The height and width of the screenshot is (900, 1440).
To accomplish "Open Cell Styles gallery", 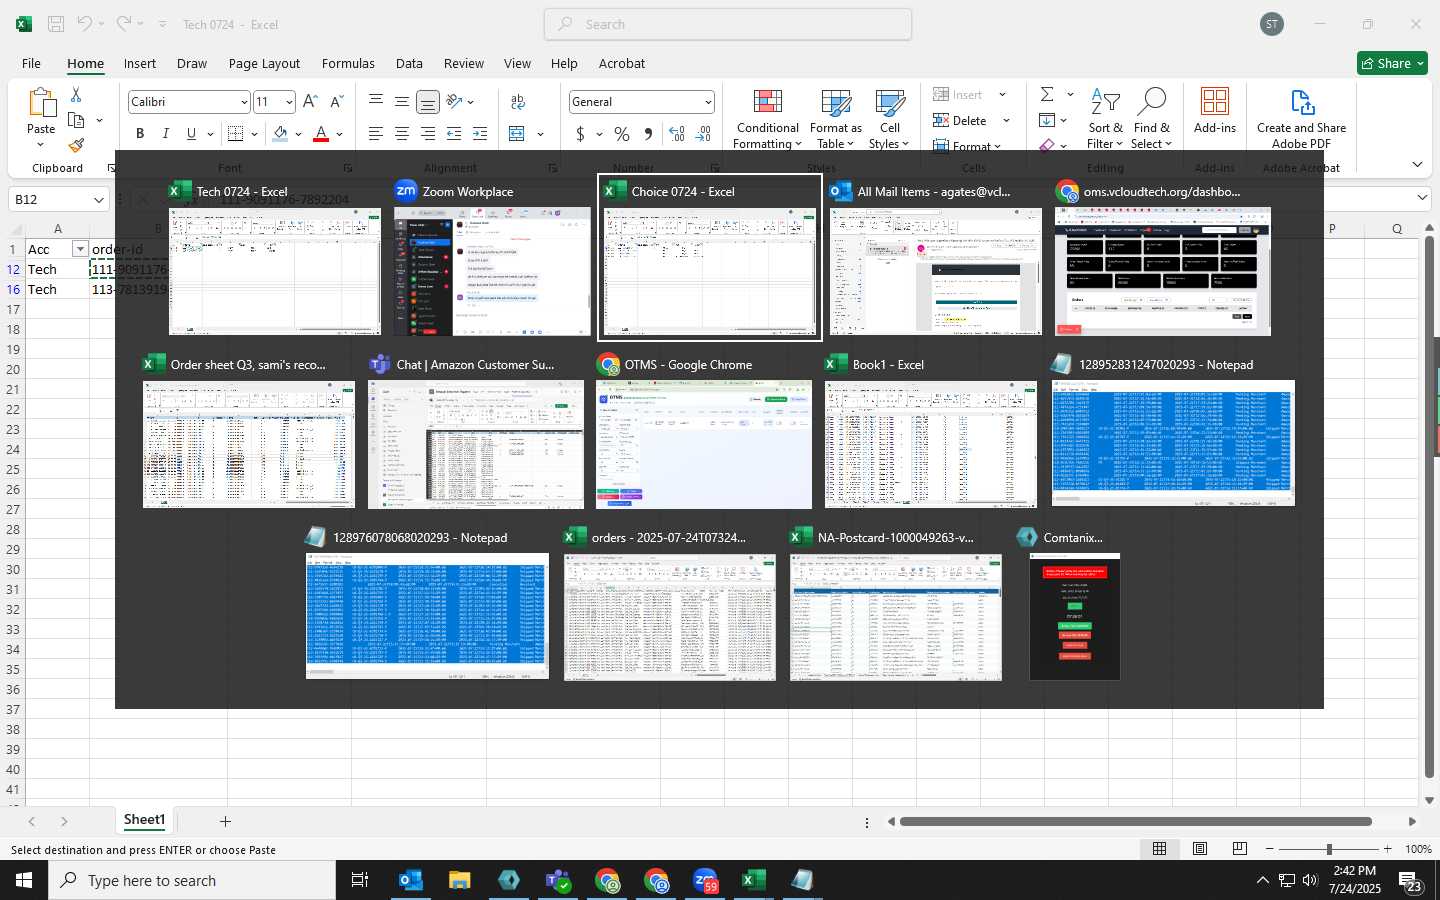I will (889, 119).
